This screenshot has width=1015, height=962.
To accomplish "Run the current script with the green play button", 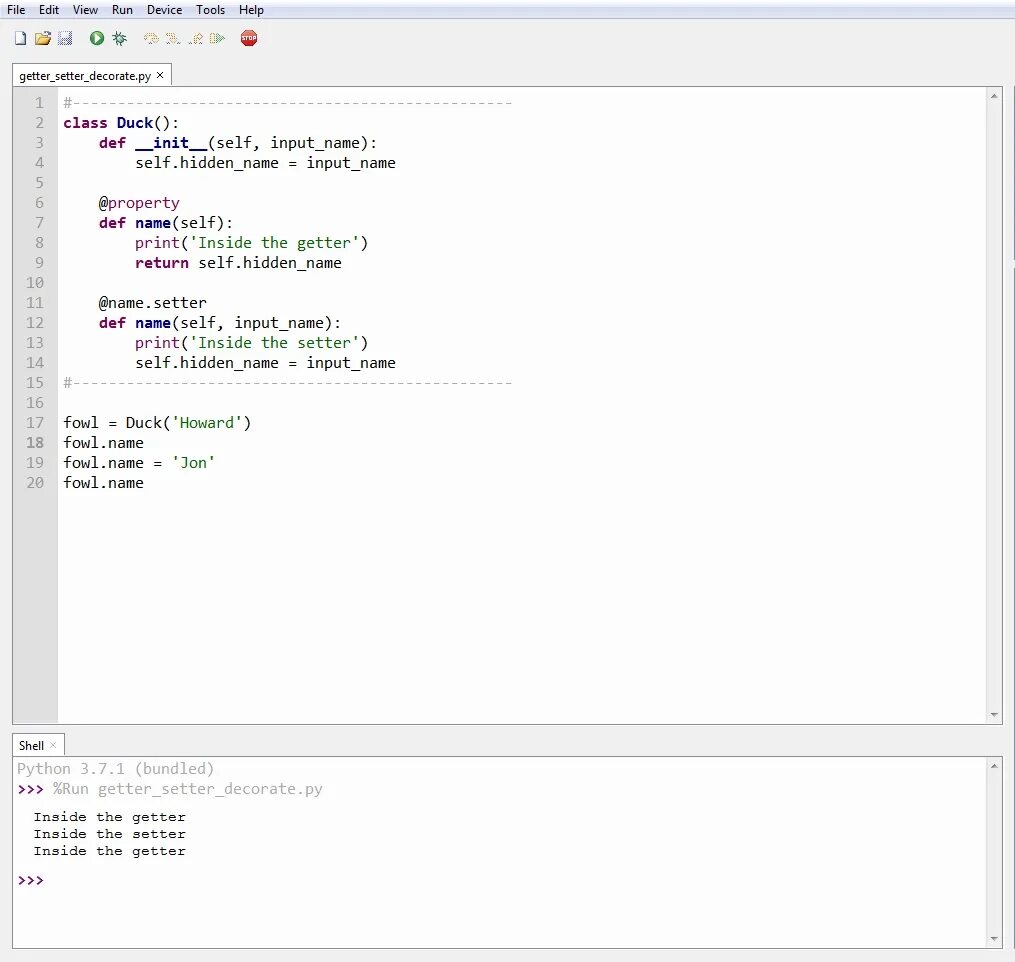I will coord(97,38).
